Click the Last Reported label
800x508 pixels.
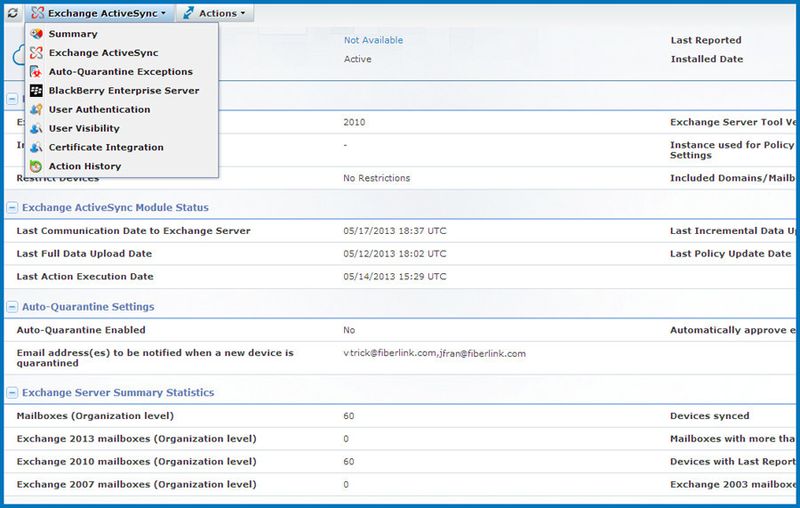point(706,40)
